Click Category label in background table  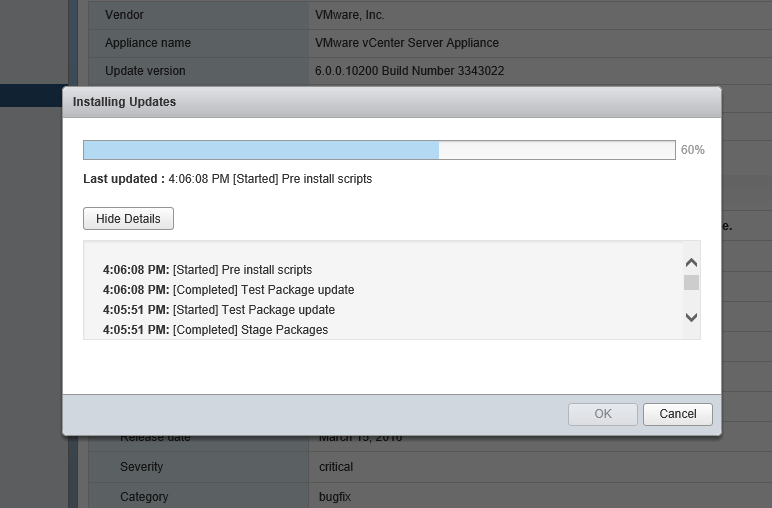click(144, 497)
